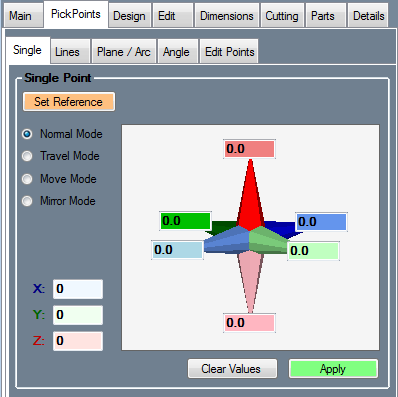
Task: Focus the pink bottom value field
Action: (x=249, y=323)
